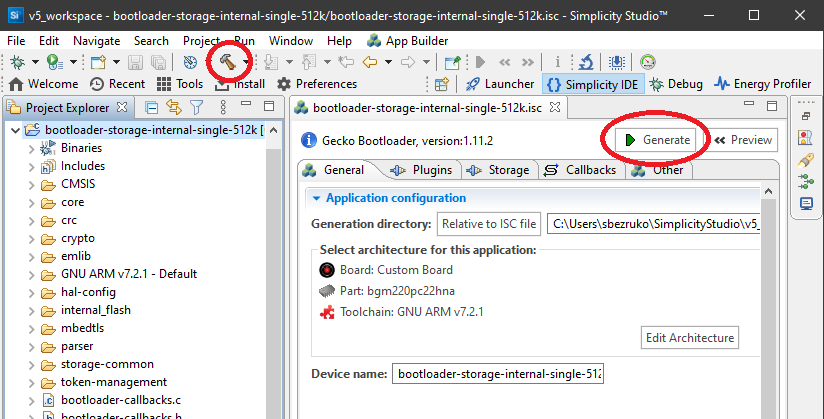Screen dimensions: 824x419
Task: Open the Energy Profiler perspective
Action: pyautogui.click(x=763, y=84)
